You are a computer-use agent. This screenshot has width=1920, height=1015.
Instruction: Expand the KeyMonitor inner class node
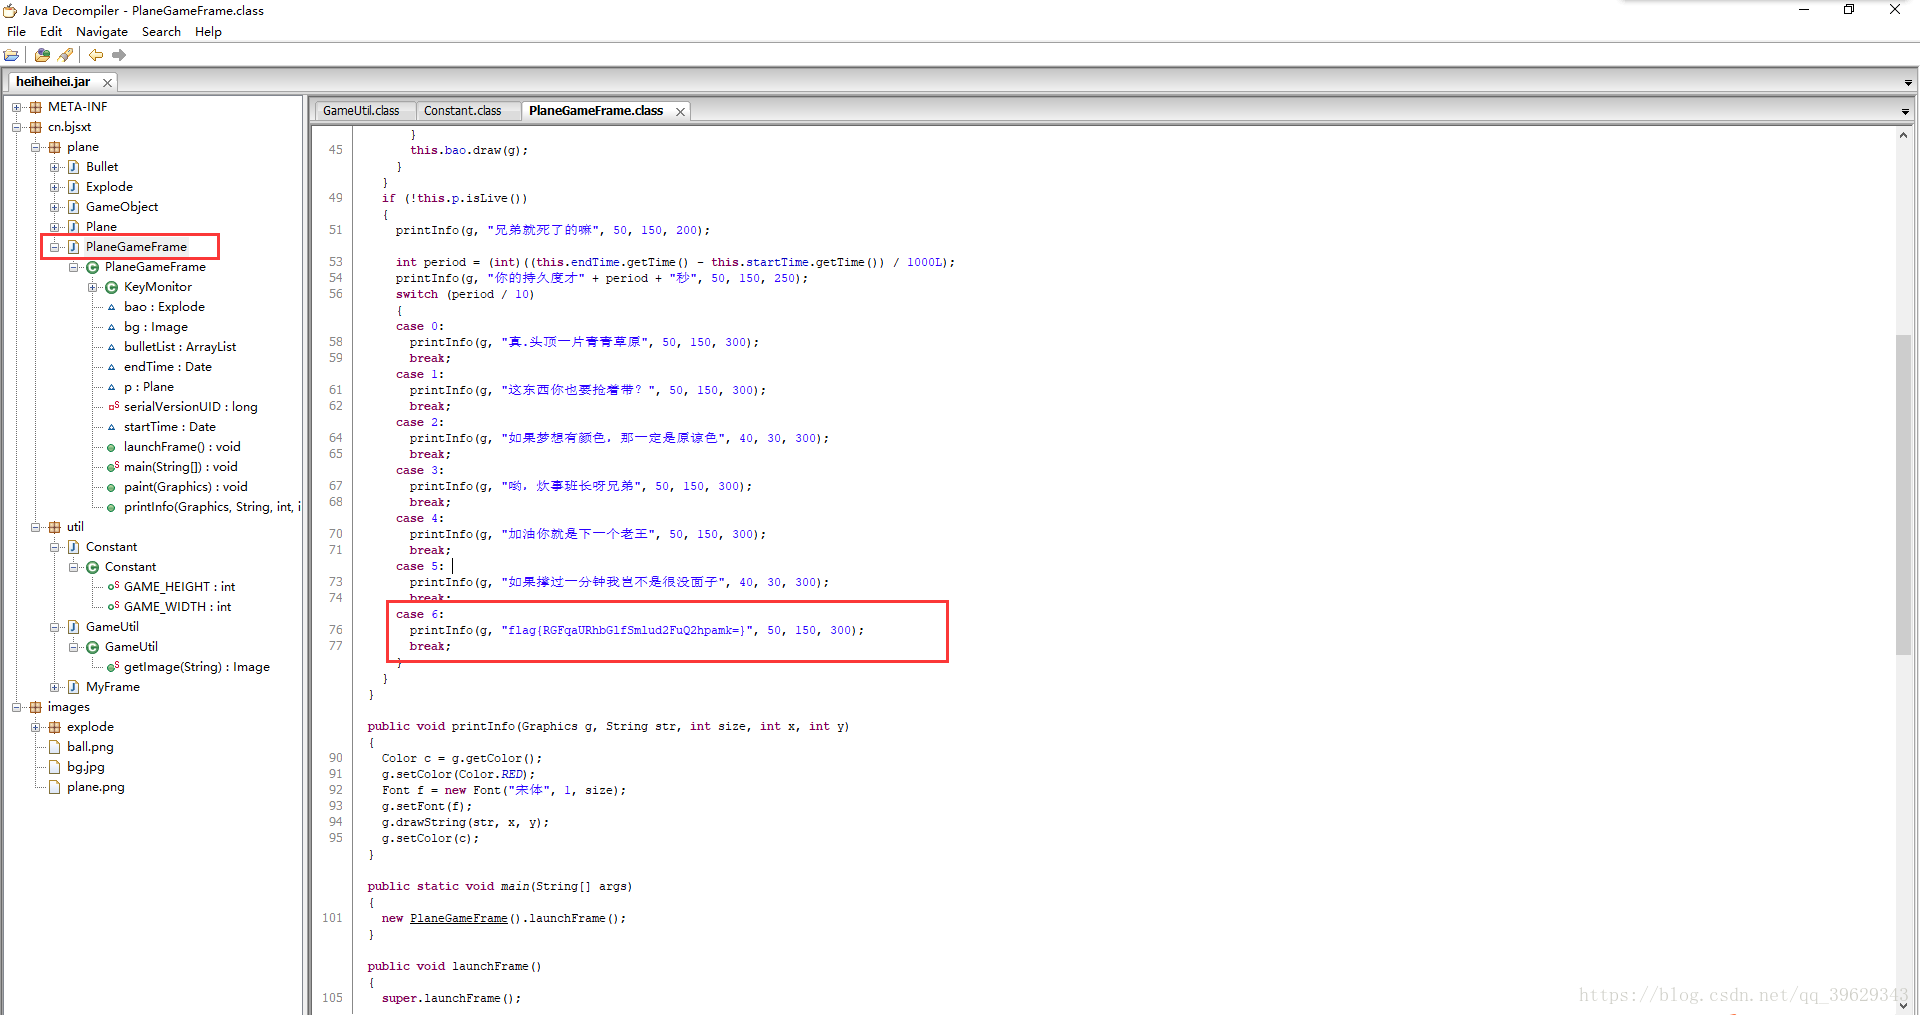[93, 287]
